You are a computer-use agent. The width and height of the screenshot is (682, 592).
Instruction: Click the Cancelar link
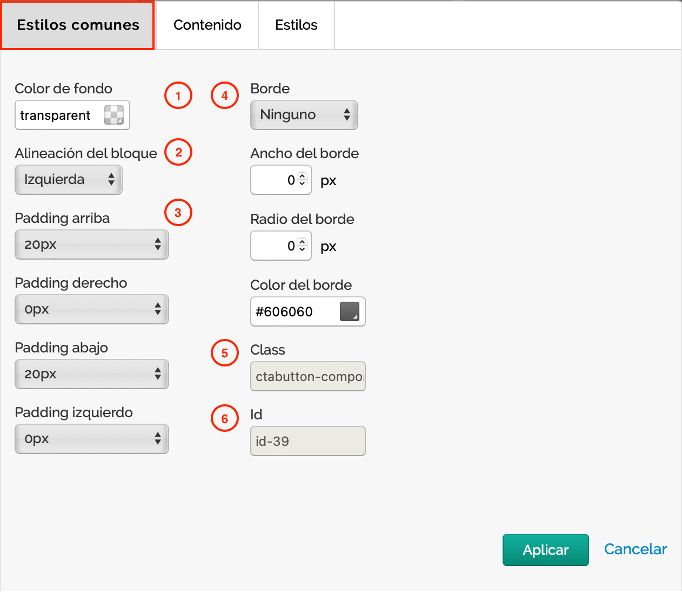[x=635, y=549]
